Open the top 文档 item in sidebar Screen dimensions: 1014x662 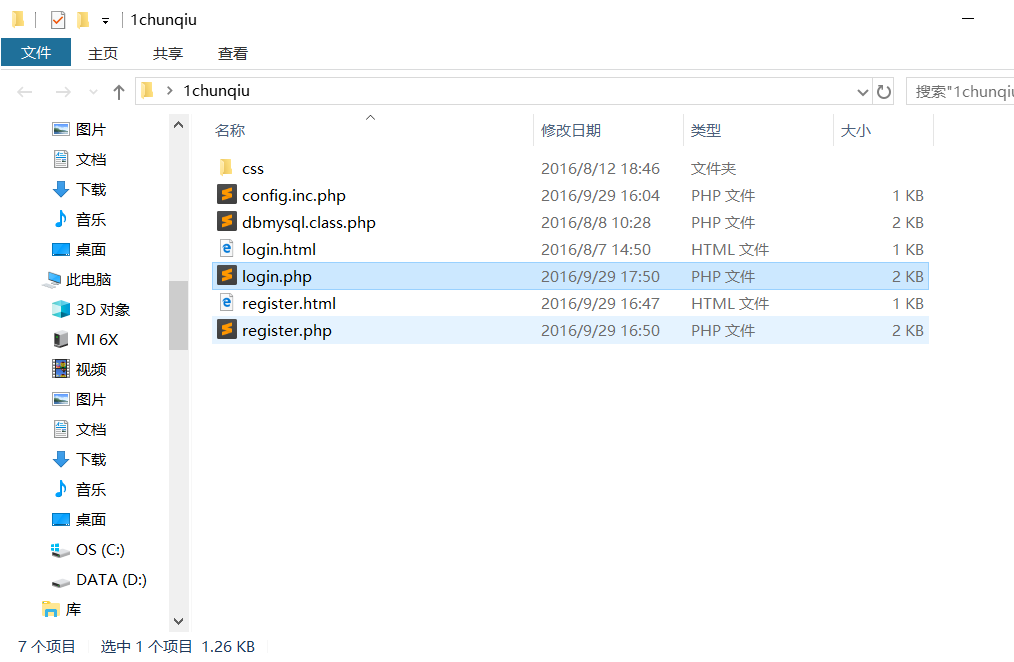pyautogui.click(x=79, y=159)
